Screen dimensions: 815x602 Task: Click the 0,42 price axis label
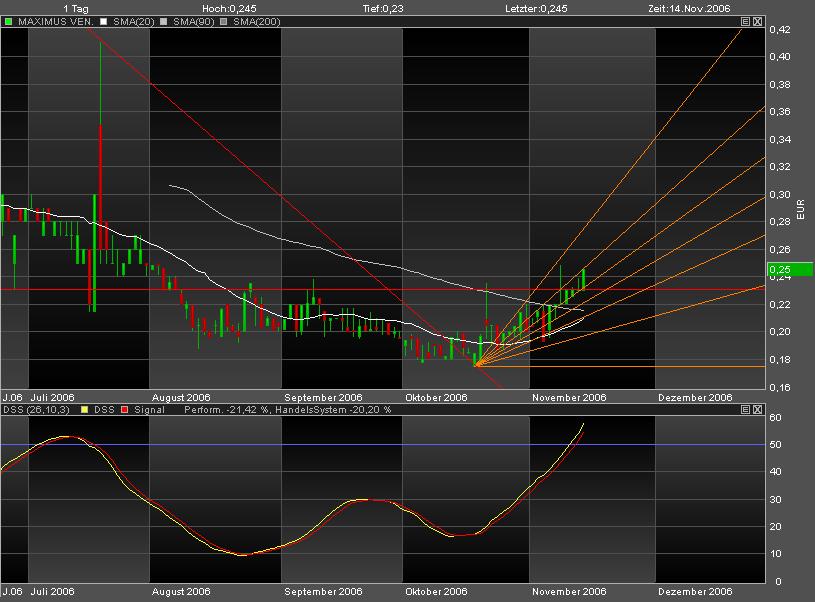780,30
